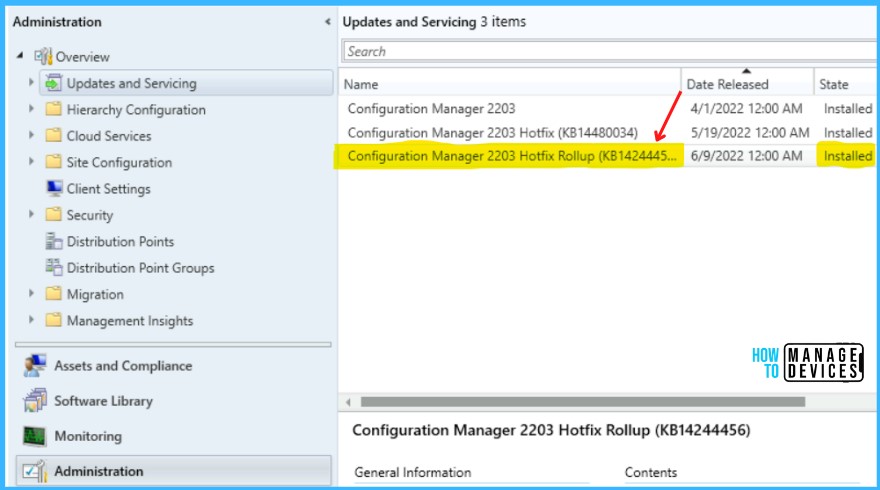Switch to Administration workspace
This screenshot has height=490, width=880.
[x=174, y=471]
